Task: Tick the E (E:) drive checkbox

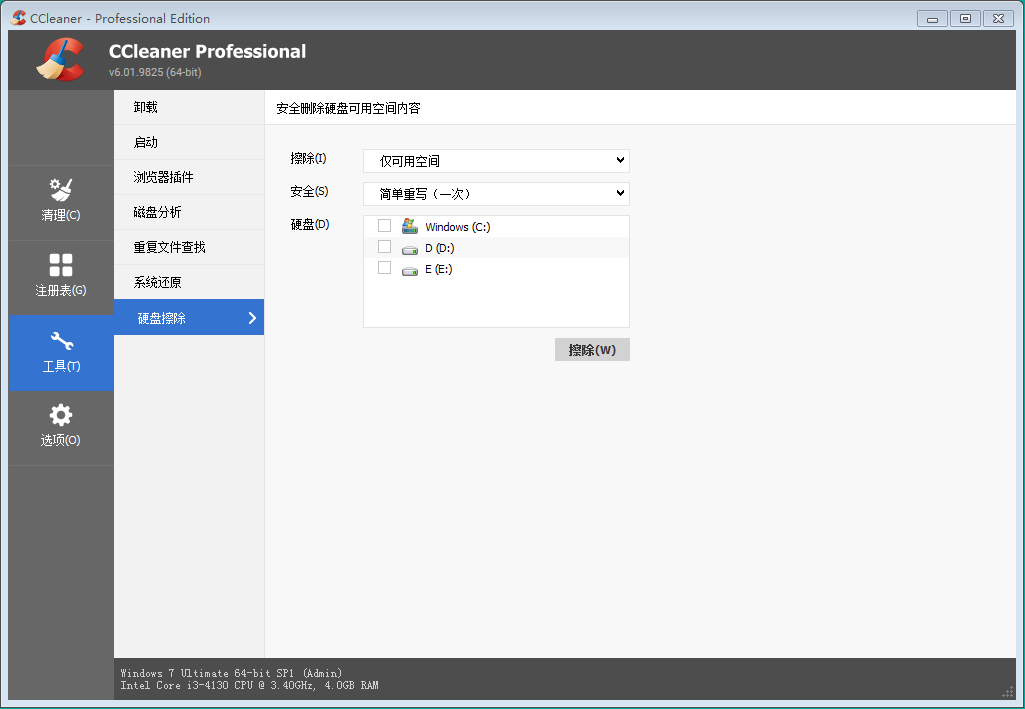Action: [384, 268]
